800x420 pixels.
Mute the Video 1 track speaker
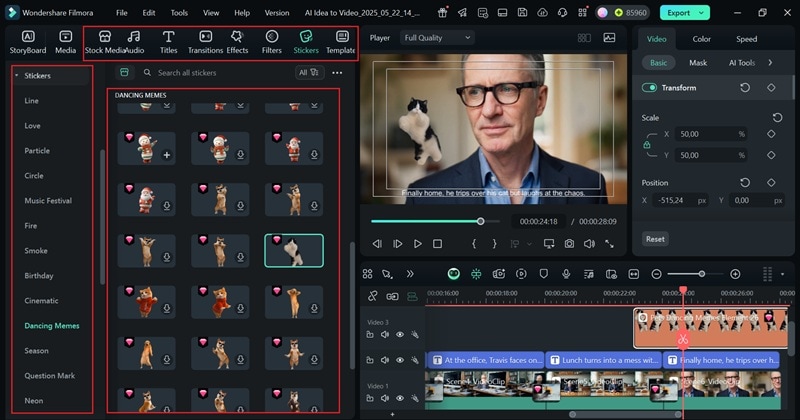pyautogui.click(x=385, y=398)
